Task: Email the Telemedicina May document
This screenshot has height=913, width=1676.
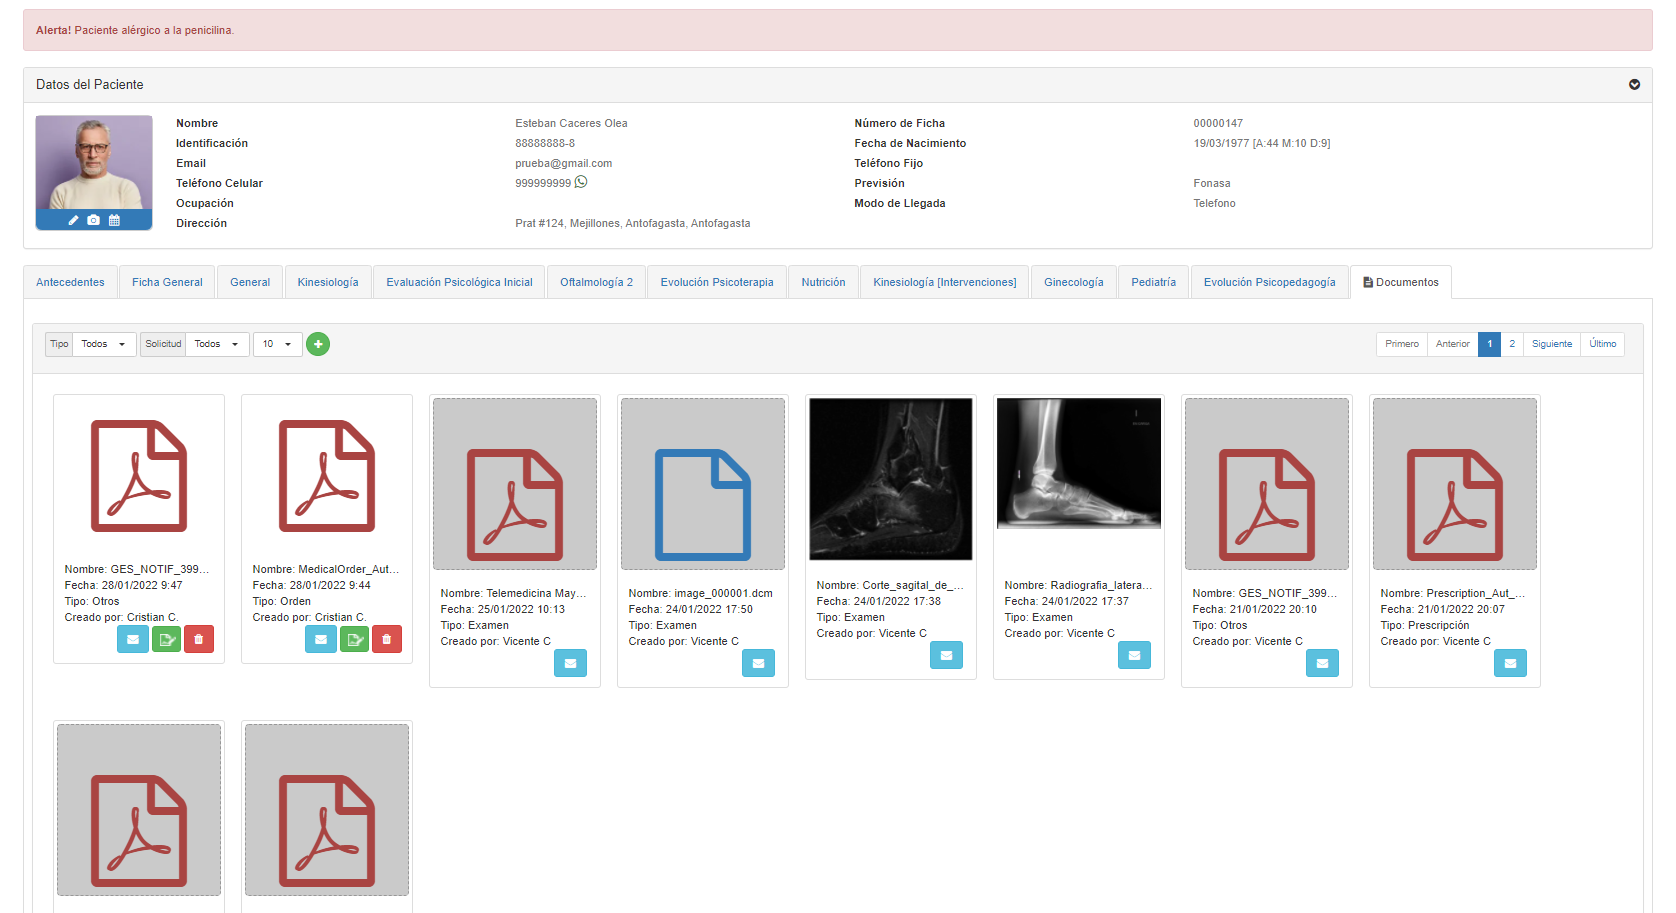Action: pos(570,663)
